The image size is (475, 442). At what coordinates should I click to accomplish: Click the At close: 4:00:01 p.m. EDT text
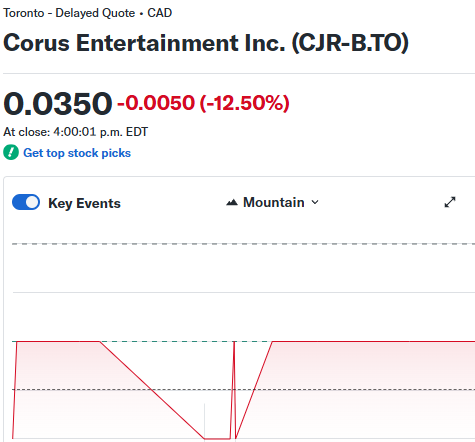coord(76,132)
